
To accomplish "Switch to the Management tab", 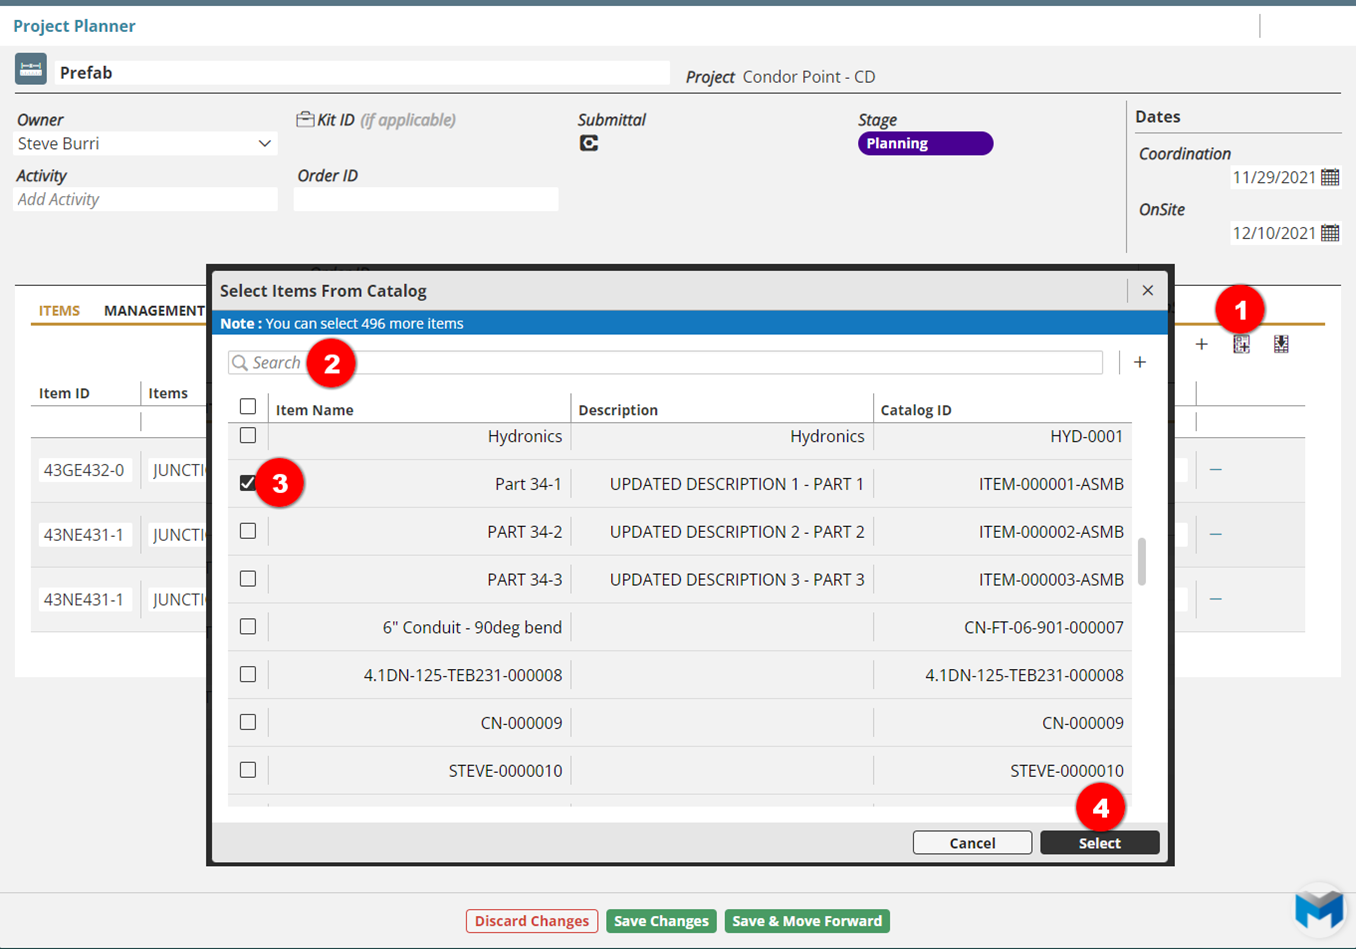I will click(x=154, y=311).
